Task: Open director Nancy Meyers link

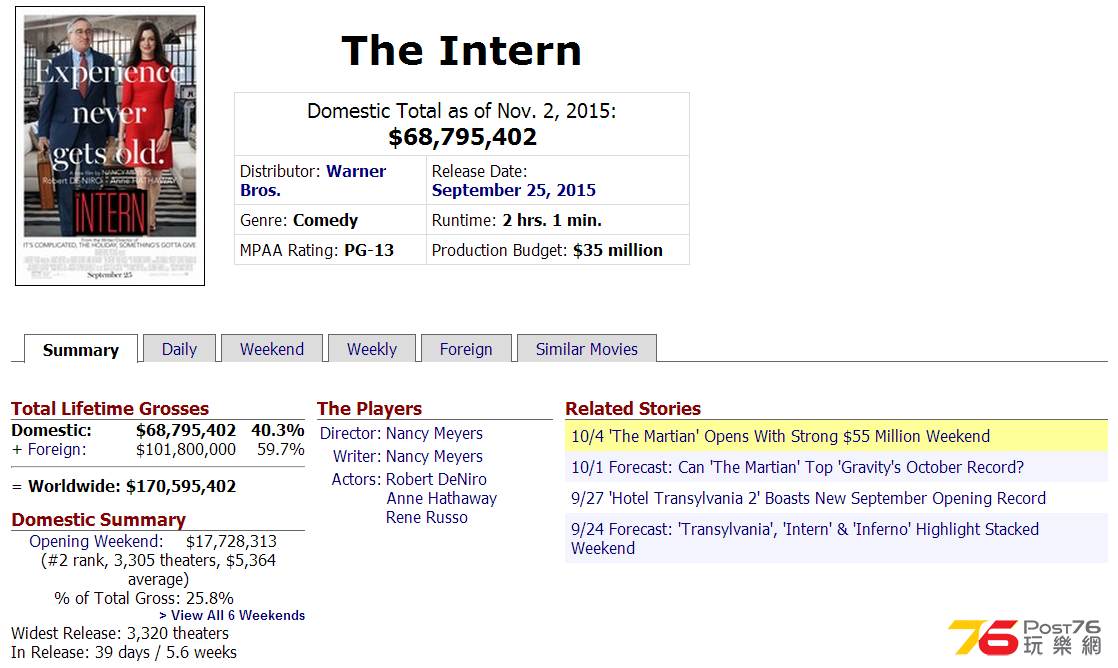Action: [x=434, y=433]
